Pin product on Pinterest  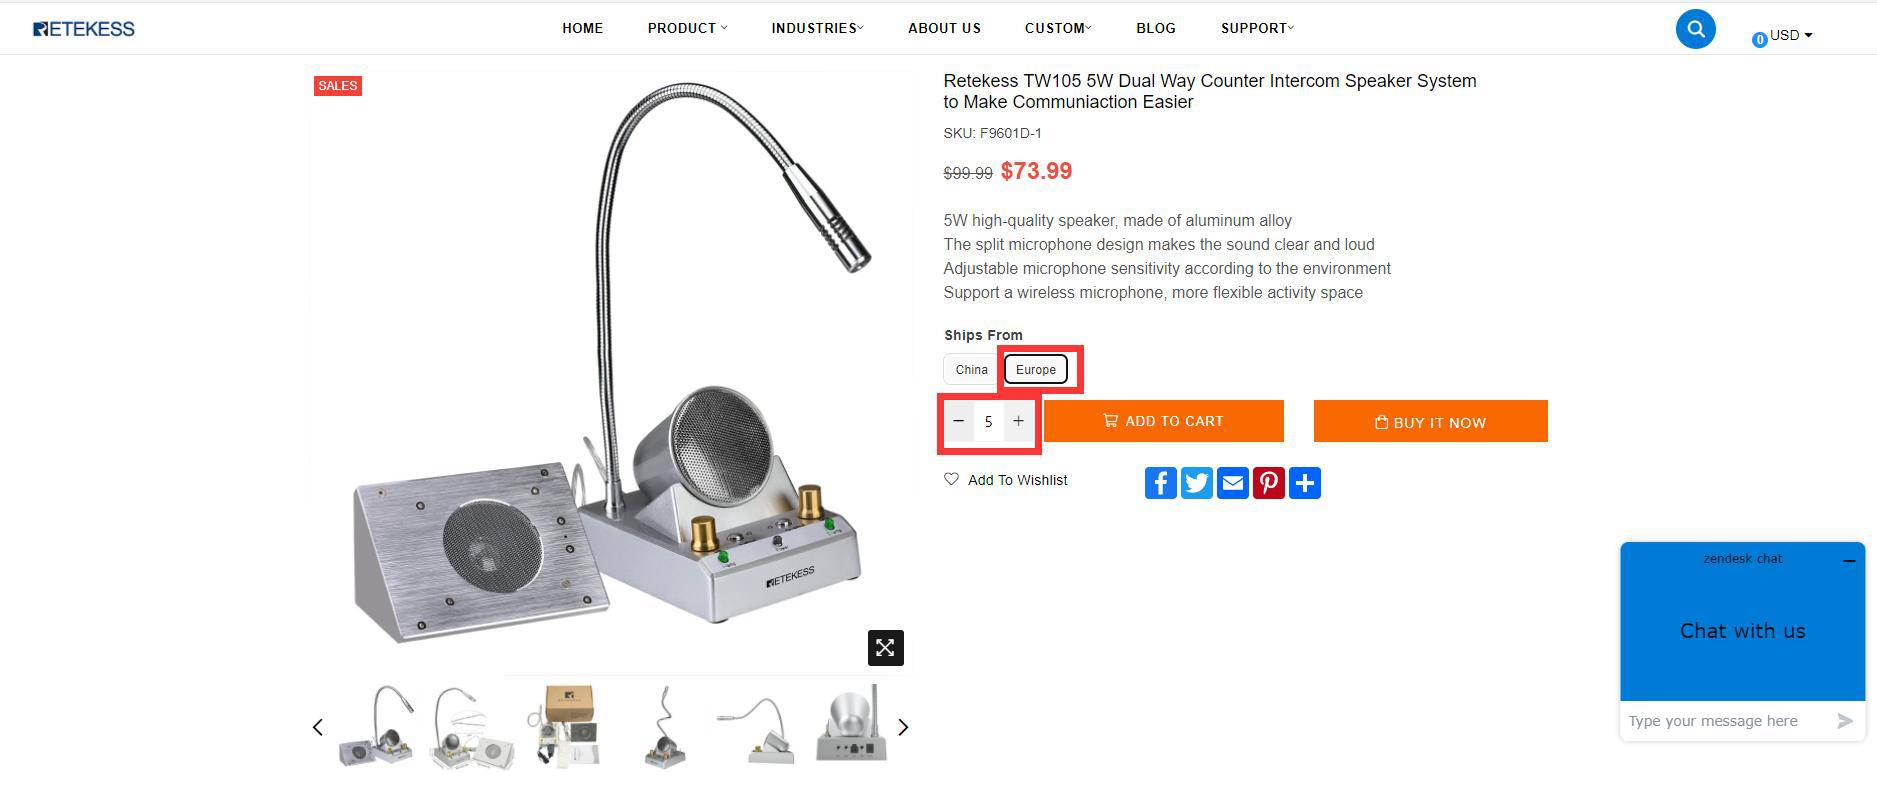pos(1268,483)
